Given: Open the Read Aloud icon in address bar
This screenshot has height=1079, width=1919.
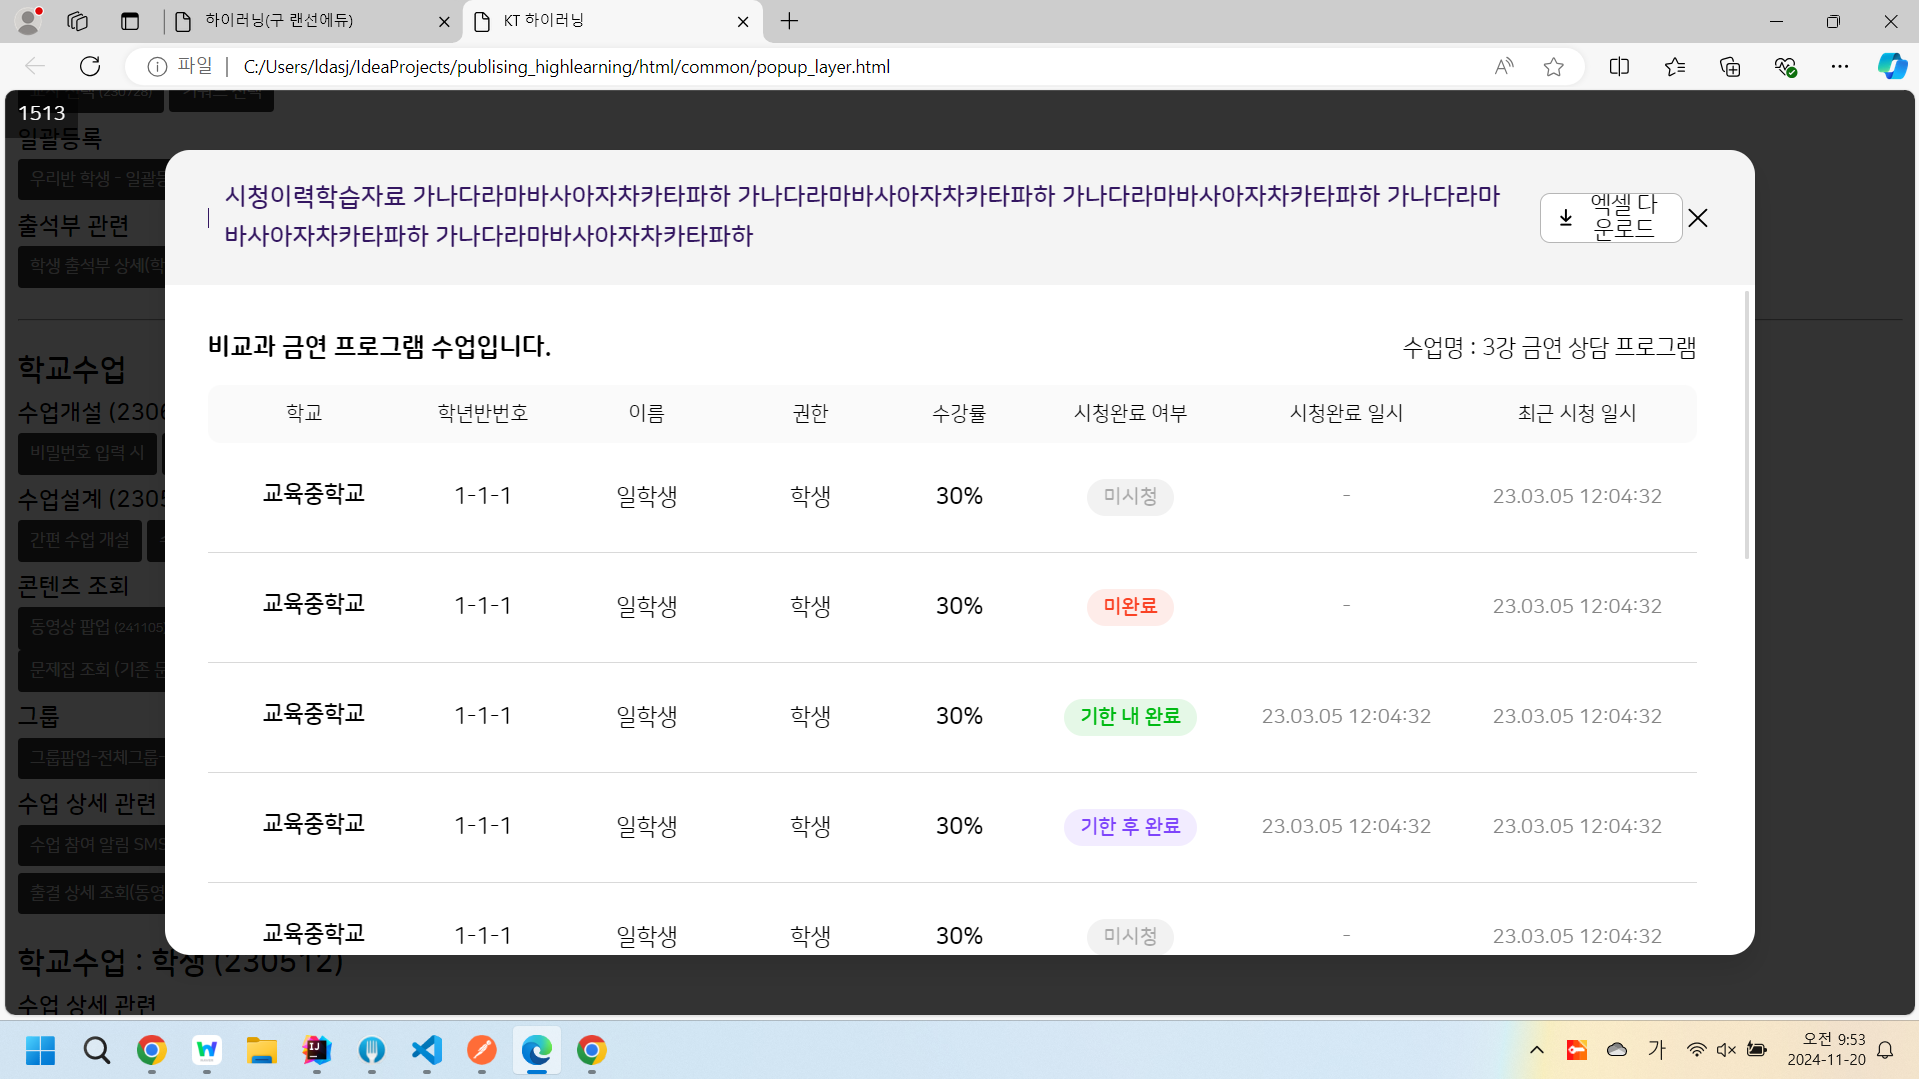Looking at the screenshot, I should coord(1503,67).
